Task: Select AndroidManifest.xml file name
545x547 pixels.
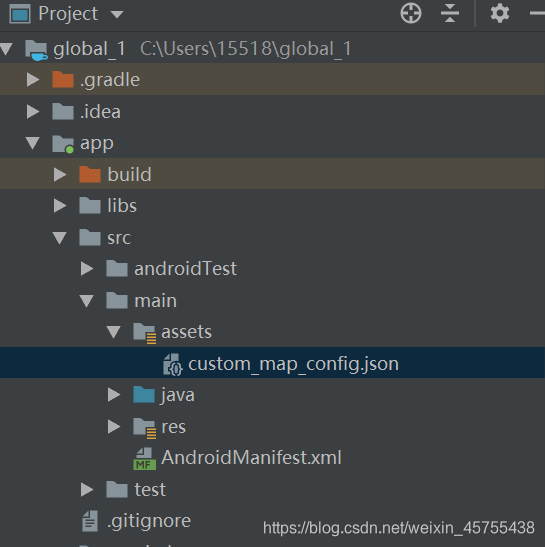Action: 251,457
